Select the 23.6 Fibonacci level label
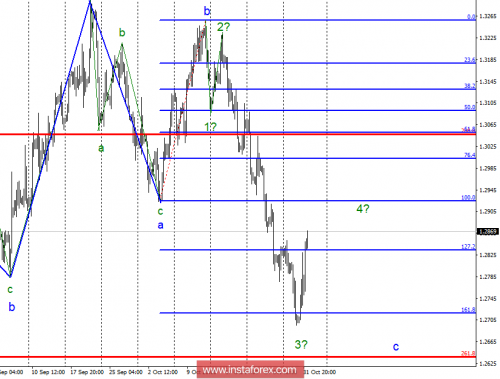Image resolution: width=500 pixels, height=379 pixels. (x=470, y=60)
